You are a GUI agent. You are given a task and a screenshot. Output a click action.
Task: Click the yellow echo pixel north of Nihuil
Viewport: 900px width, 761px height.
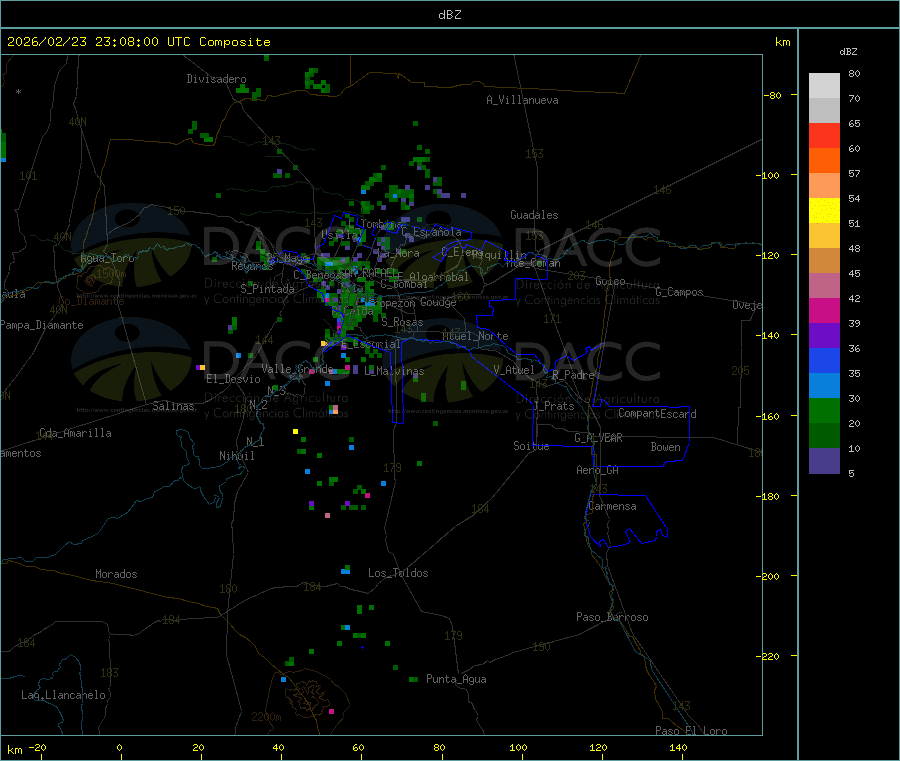pyautogui.click(x=296, y=431)
